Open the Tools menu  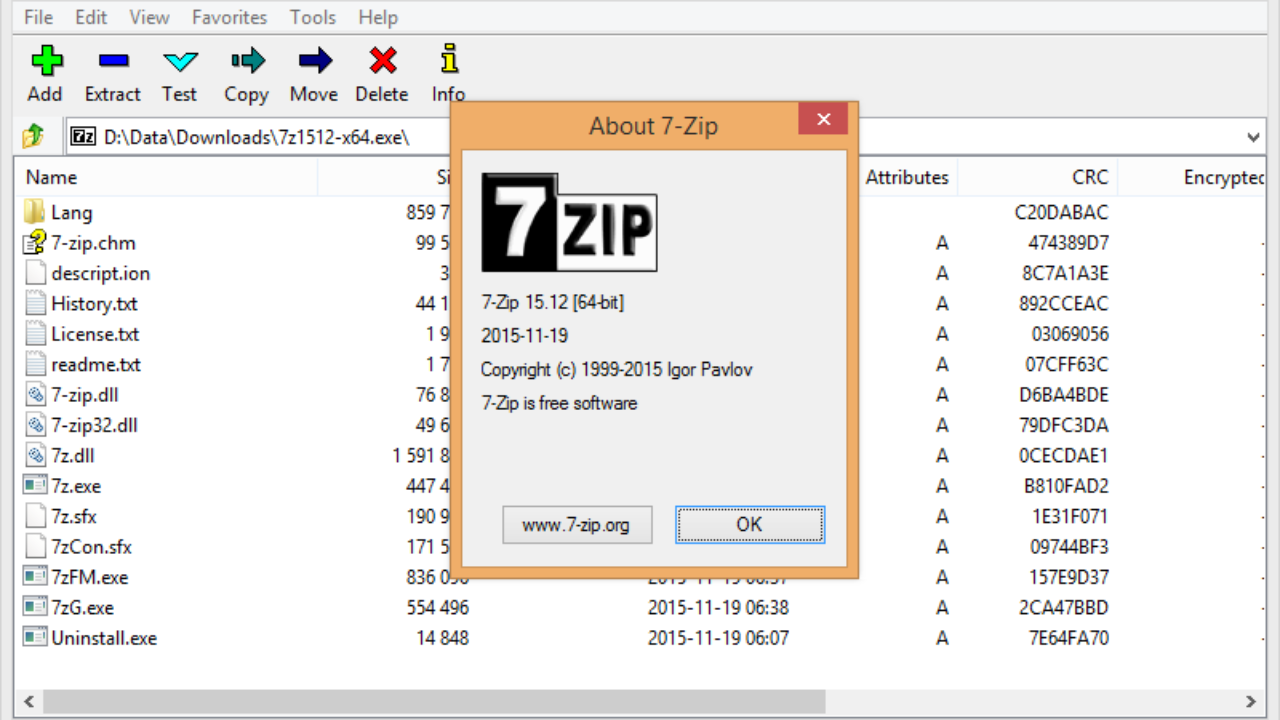coord(313,17)
